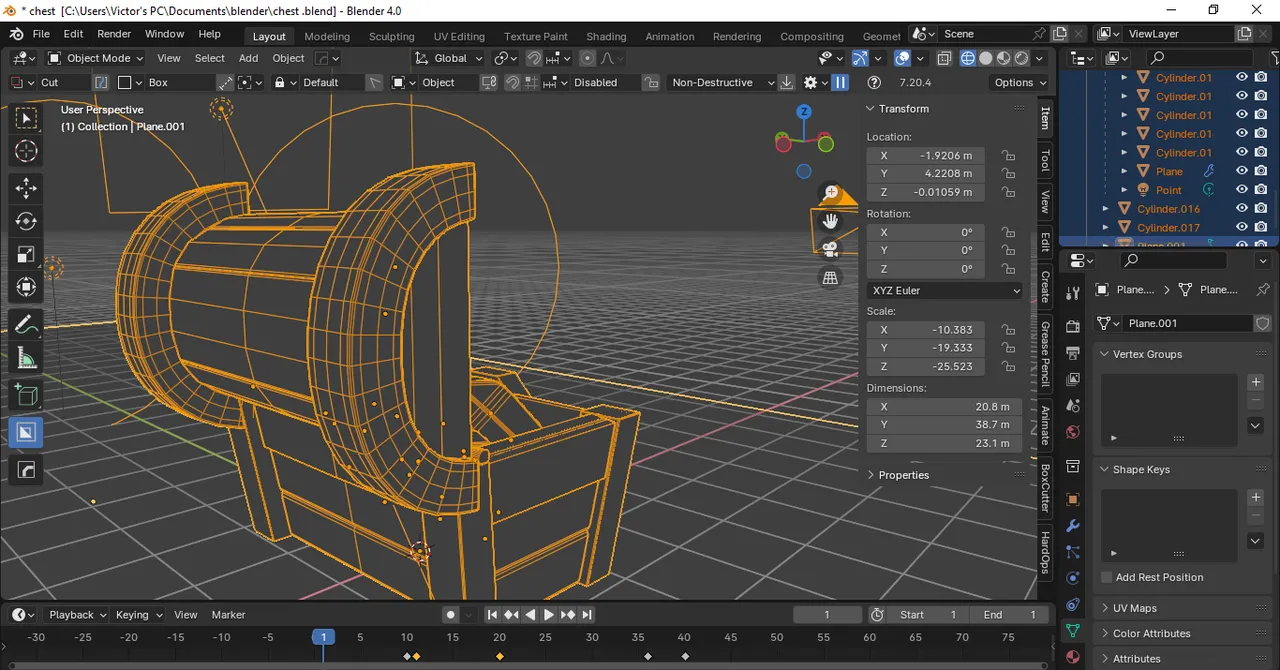Play the animation forward
1280x670 pixels.
[x=548, y=615]
